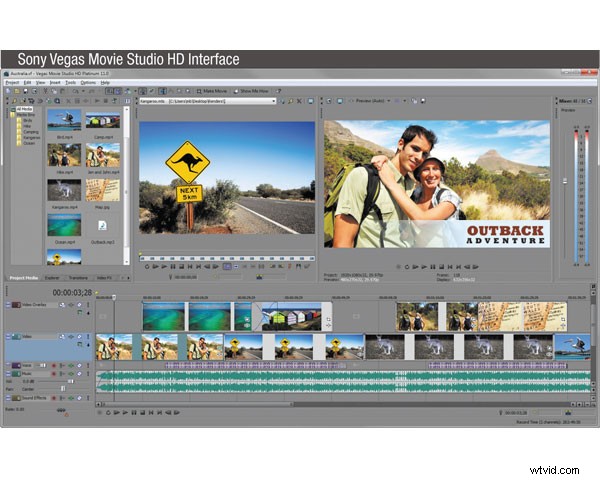600x480 pixels.
Task: Click Play button under video preview window
Action: pos(424,267)
